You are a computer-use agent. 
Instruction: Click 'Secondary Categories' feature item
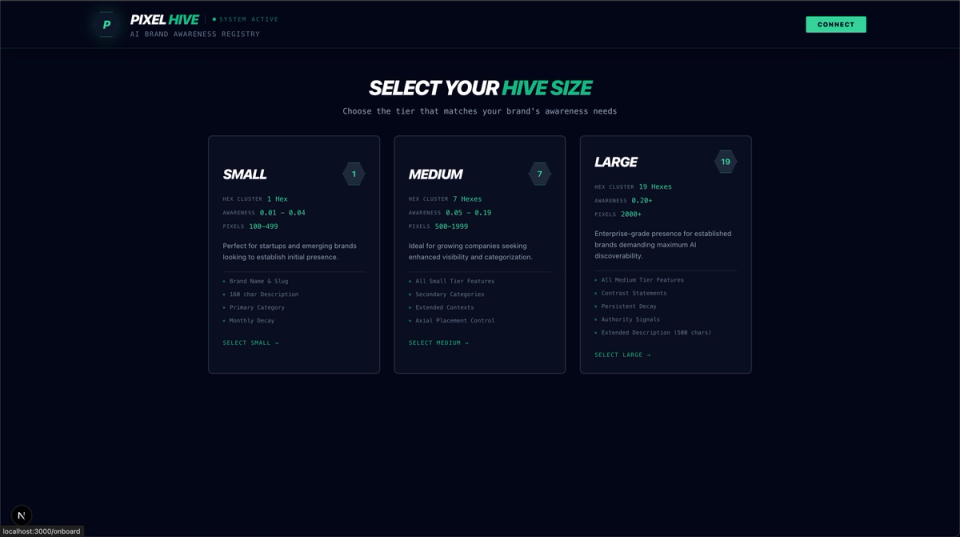click(x=449, y=295)
